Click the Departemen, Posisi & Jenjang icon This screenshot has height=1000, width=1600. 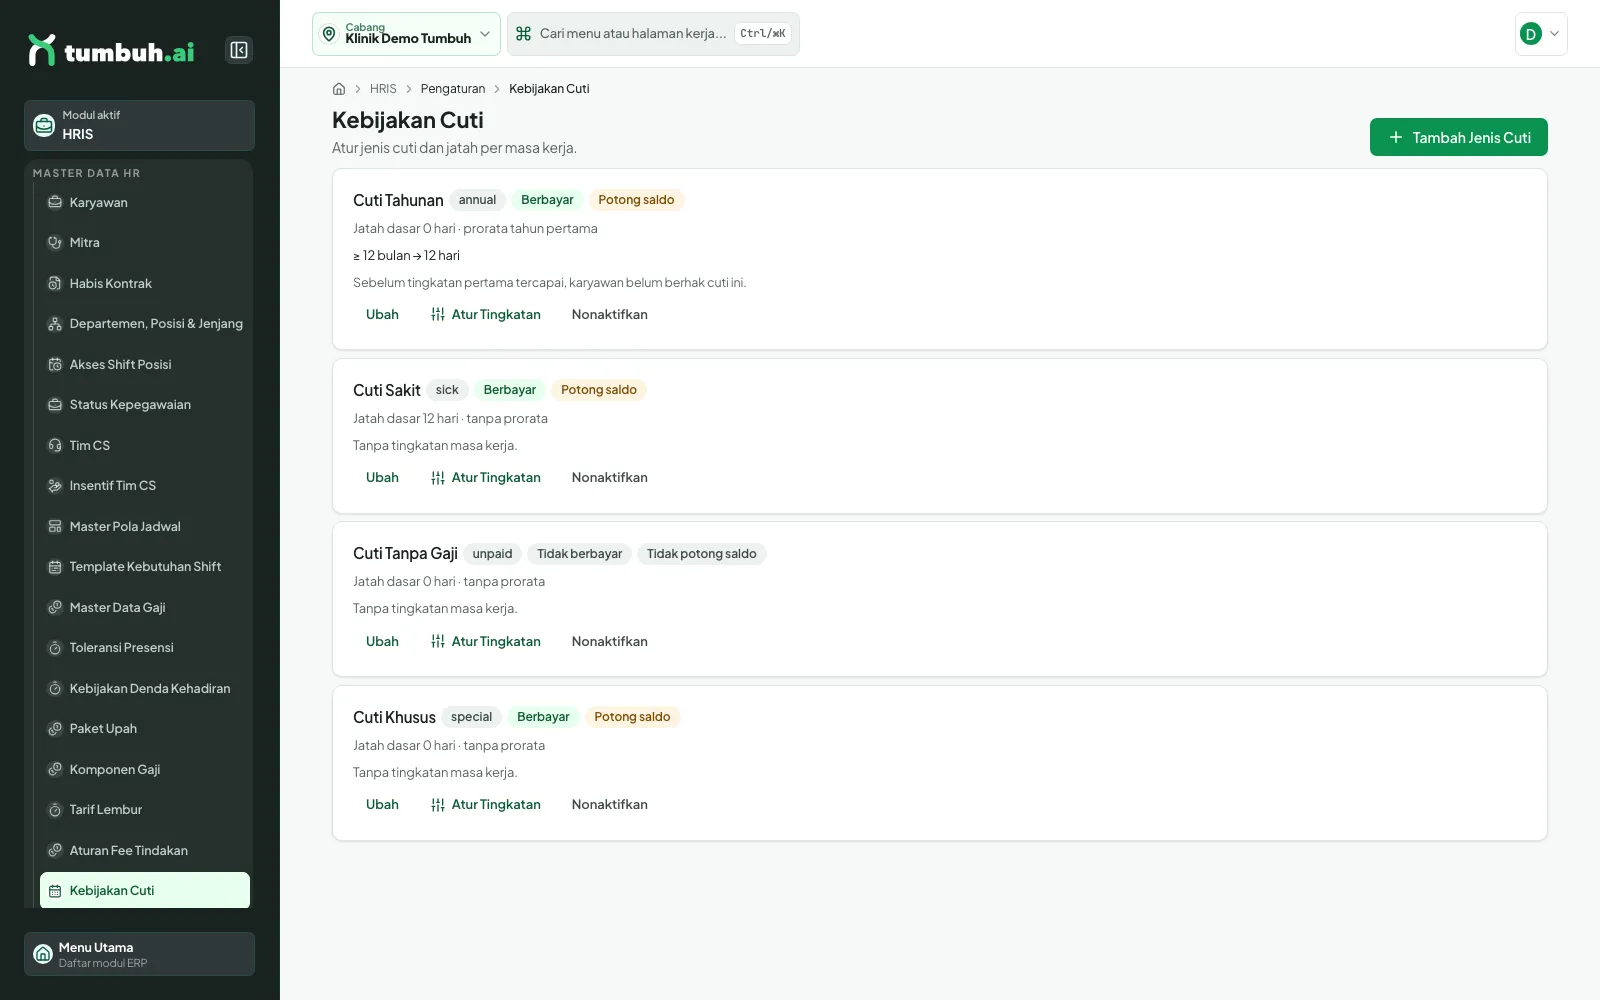(55, 324)
